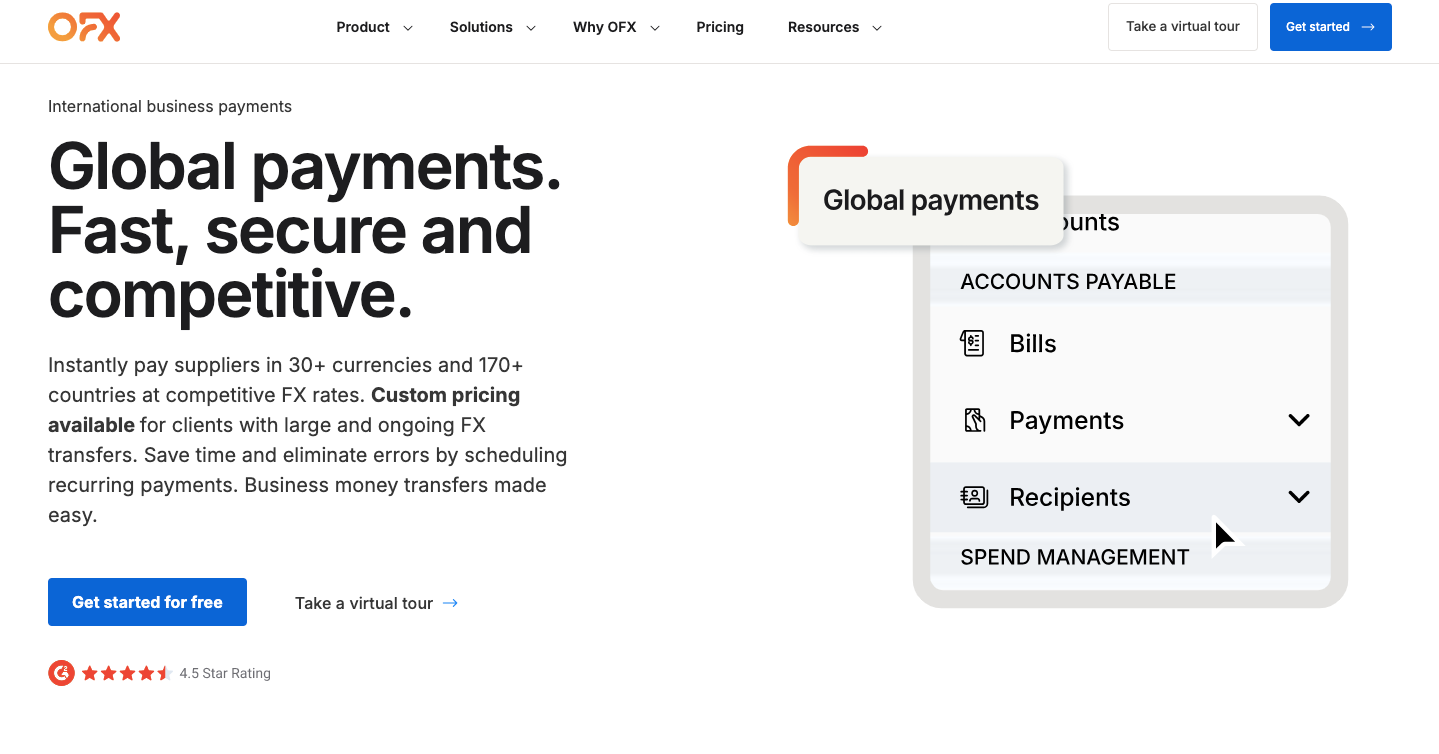Click the main Global payments headline
The image size is (1439, 754).
click(x=305, y=231)
